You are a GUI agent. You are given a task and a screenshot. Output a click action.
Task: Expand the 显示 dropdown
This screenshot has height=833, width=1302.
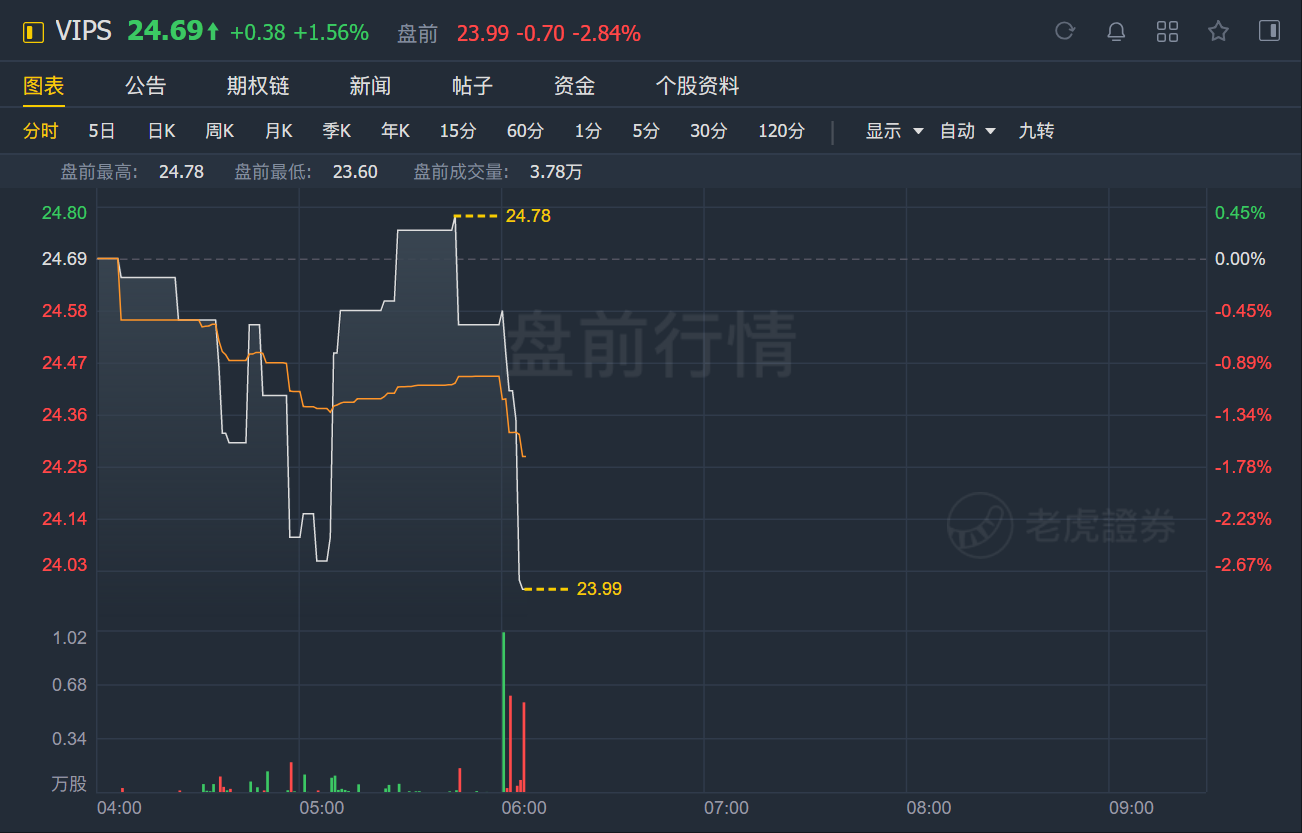(895, 131)
